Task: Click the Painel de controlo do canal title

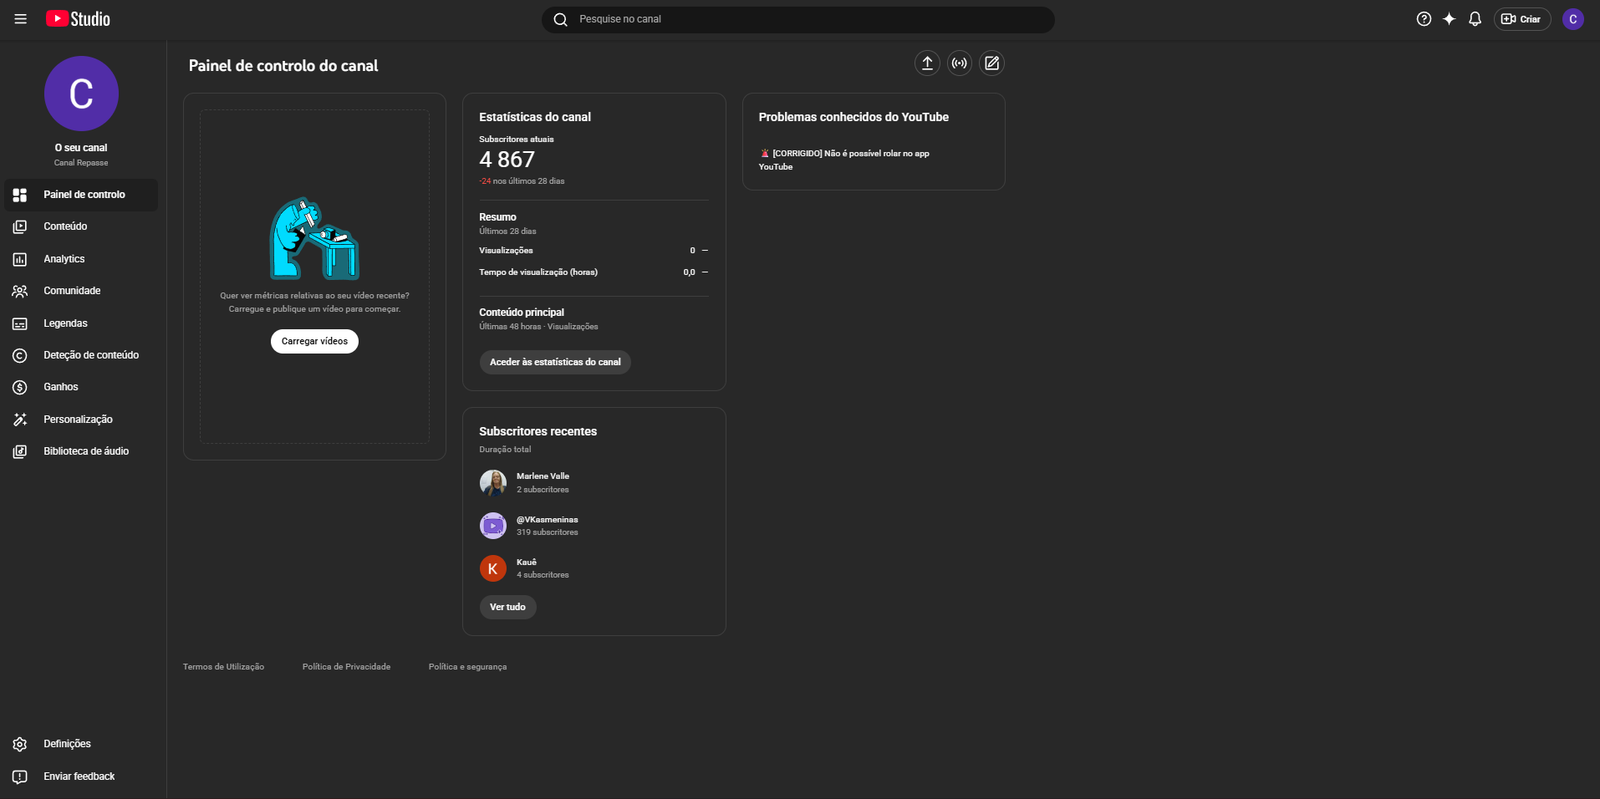Action: [284, 66]
